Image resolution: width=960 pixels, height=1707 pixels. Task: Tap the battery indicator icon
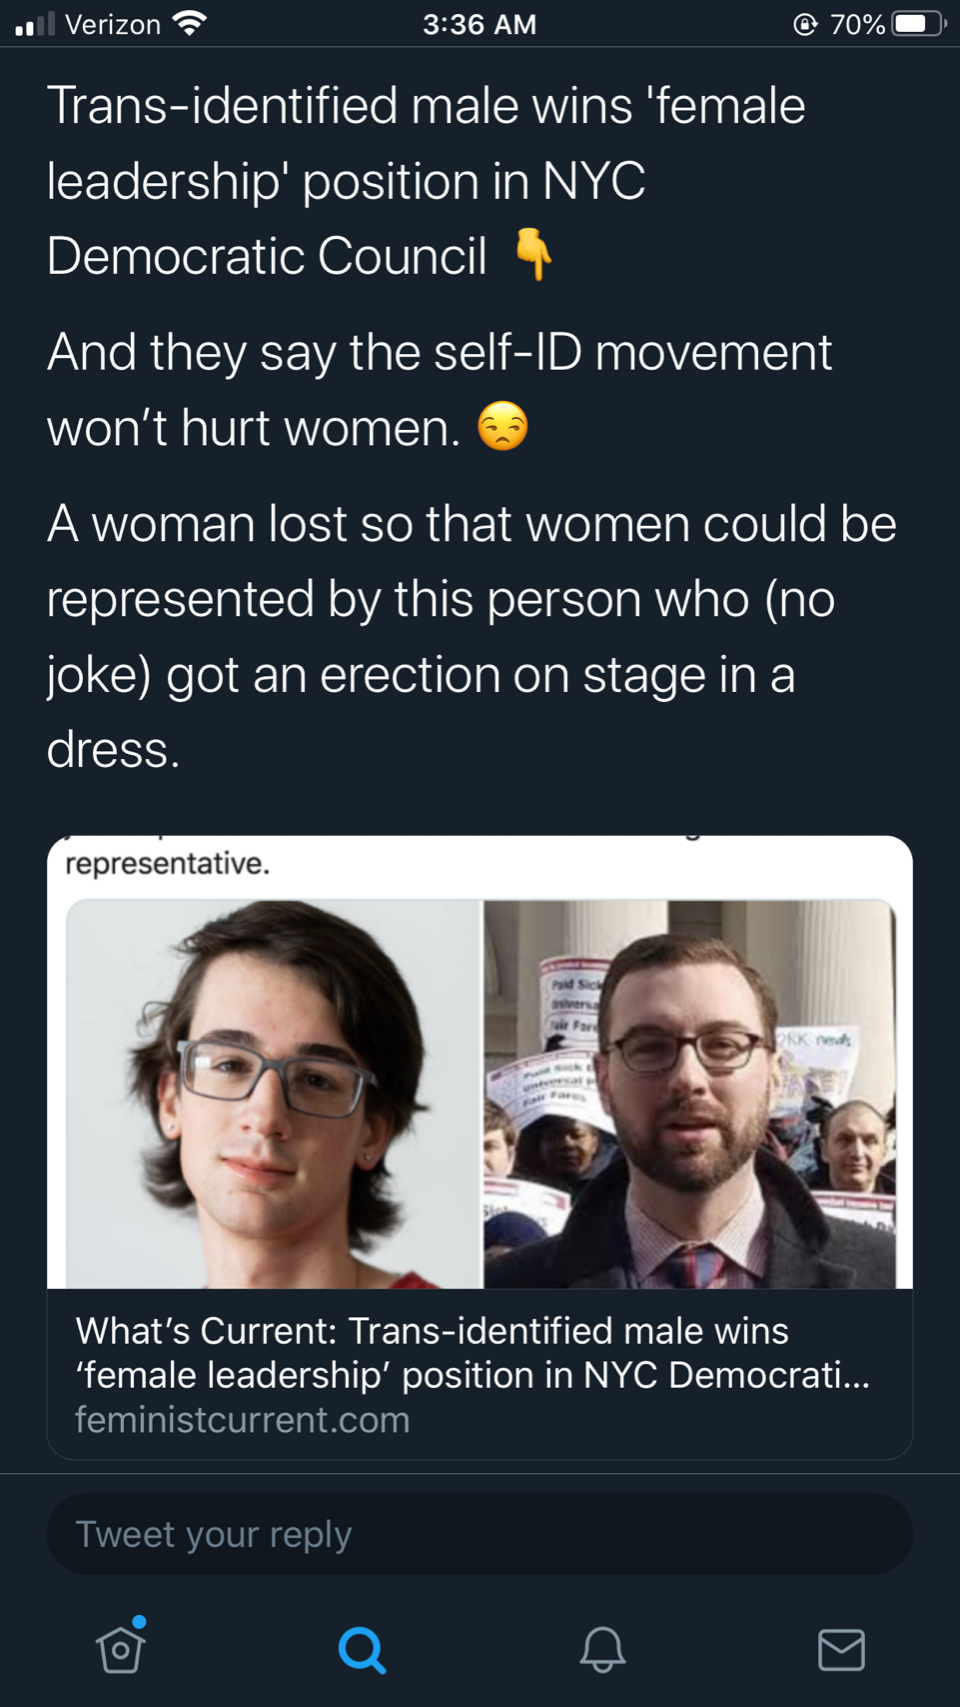[917, 24]
